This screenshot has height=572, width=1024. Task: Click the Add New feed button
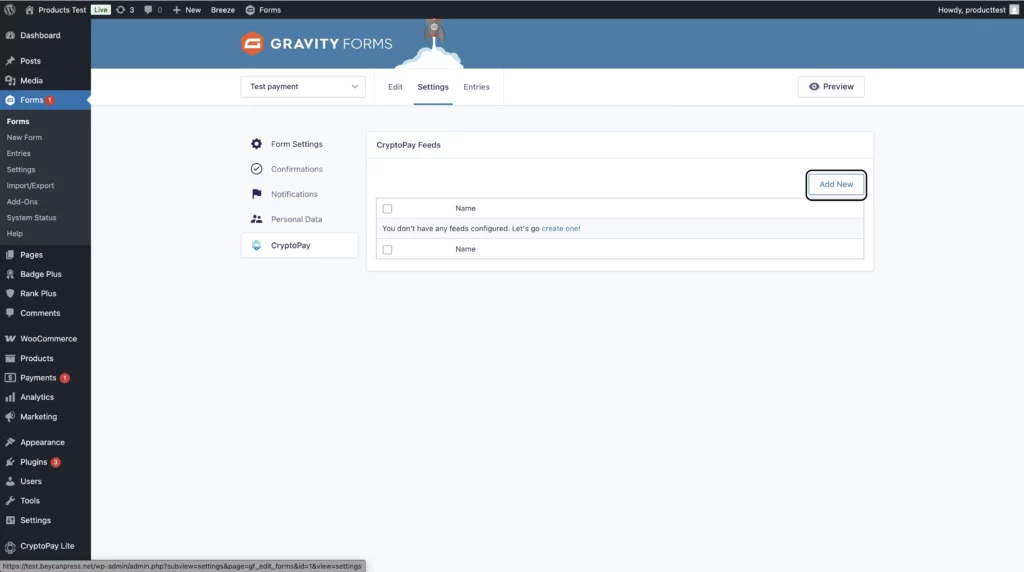click(836, 185)
